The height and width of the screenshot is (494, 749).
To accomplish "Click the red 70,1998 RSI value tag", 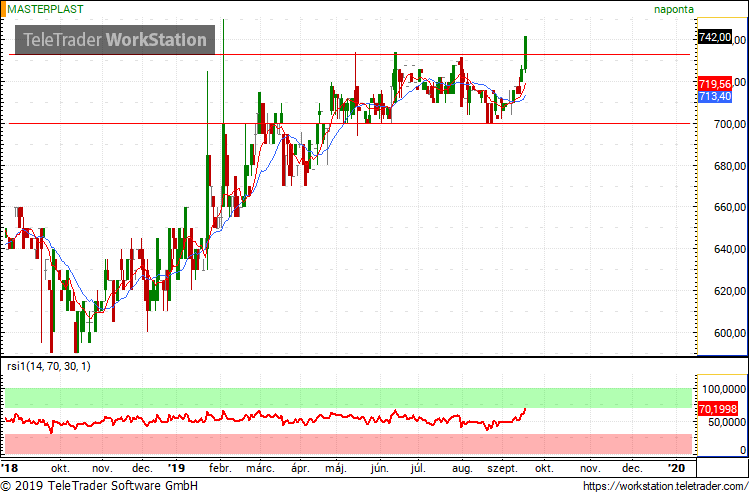I will [717, 409].
